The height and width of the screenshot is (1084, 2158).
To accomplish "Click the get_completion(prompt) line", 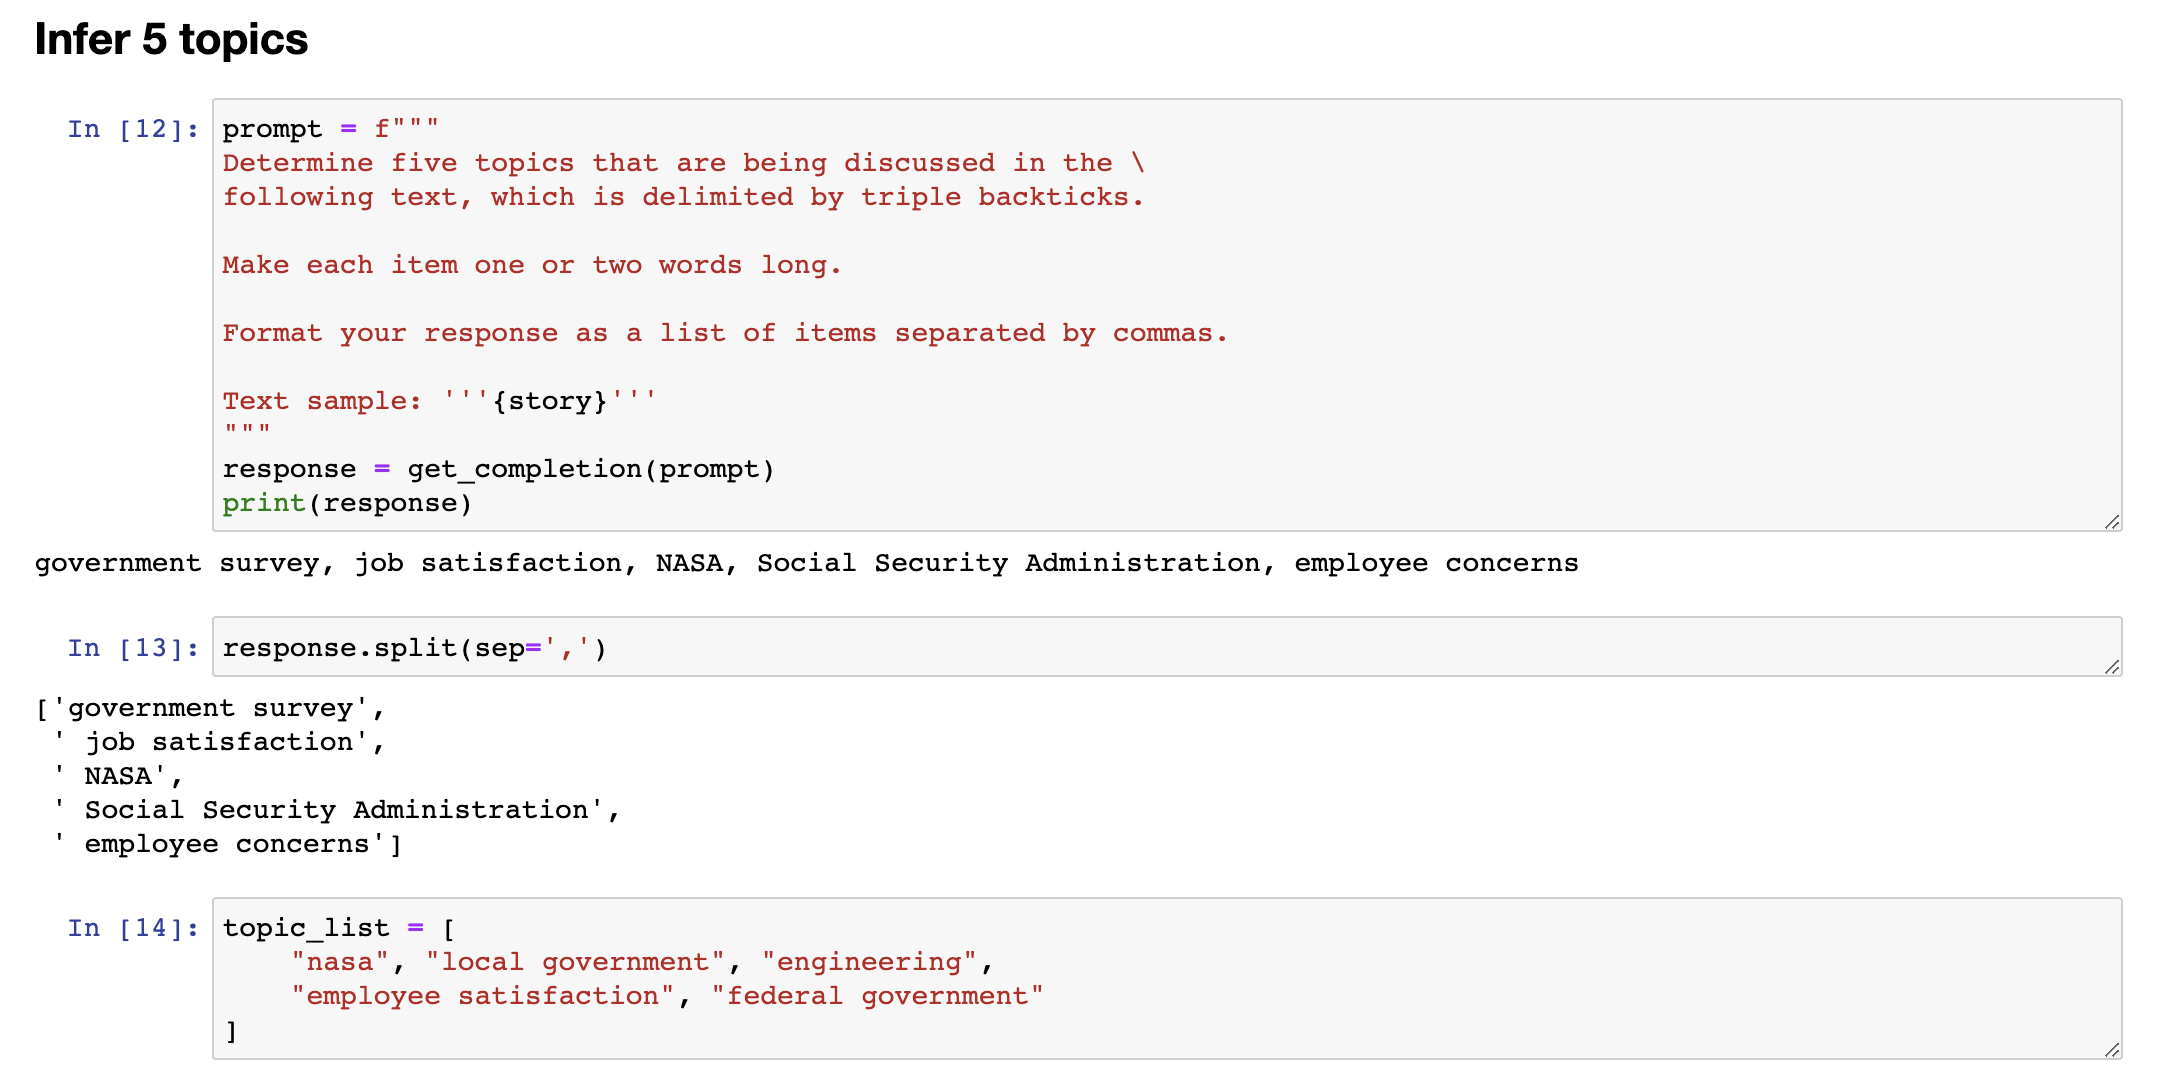I will pos(498,469).
